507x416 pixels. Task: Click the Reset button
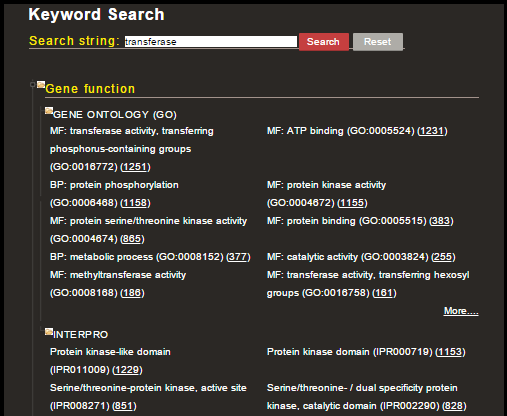378,42
